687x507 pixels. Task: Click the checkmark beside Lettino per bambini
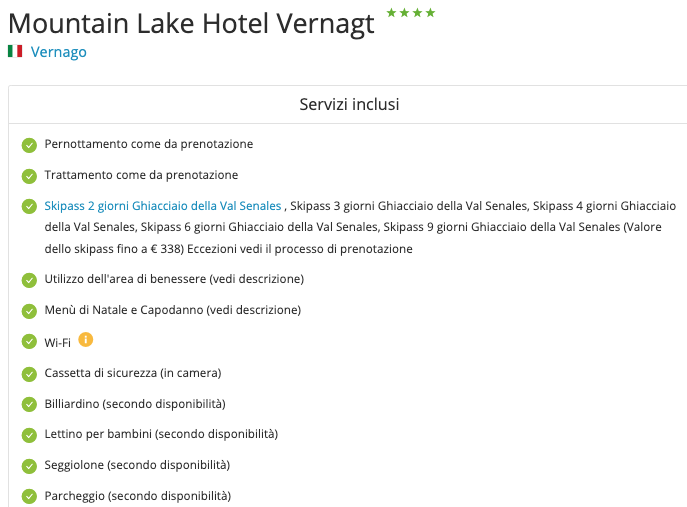(x=29, y=435)
